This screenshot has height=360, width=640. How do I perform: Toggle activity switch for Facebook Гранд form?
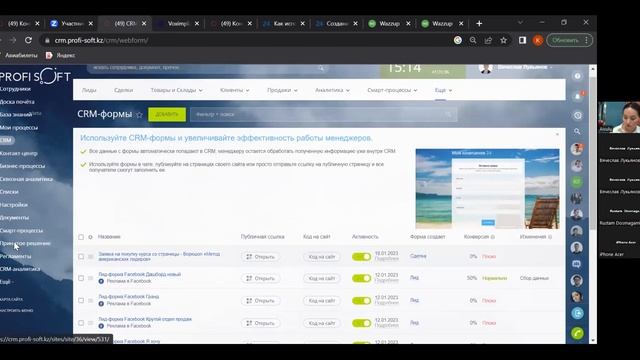[x=361, y=300]
